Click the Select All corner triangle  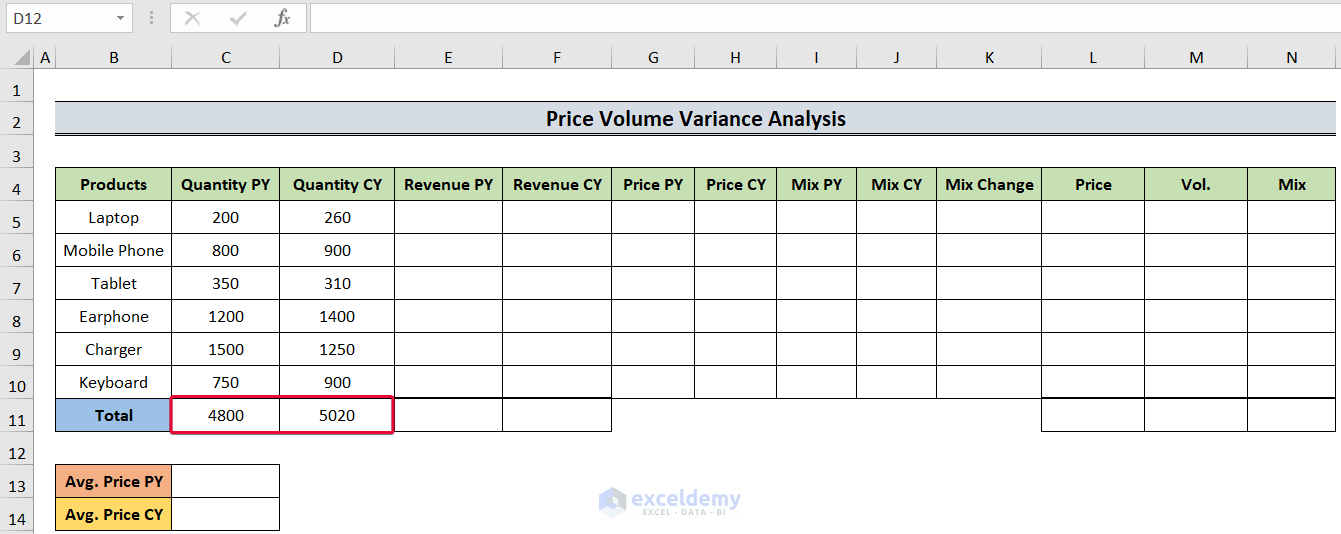pos(16,58)
